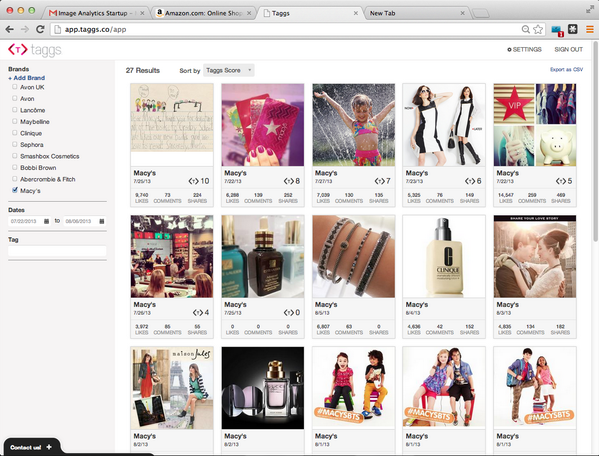The width and height of the screenshot is (599, 456).
Task: Reload the page with refresh icon
Action: (40, 29)
